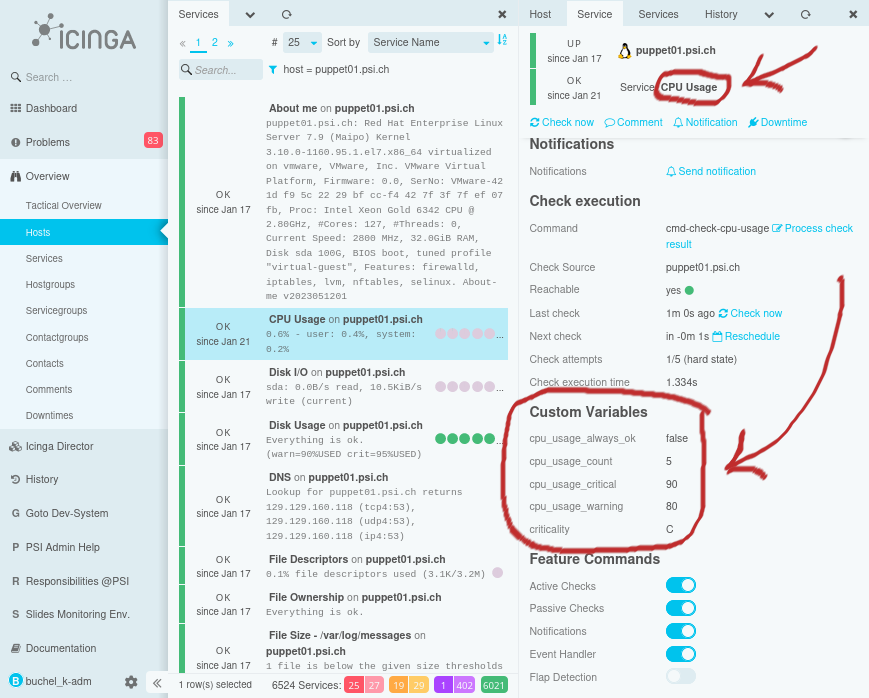
Task: Open Downtimes menu item
Action: click(x=49, y=415)
